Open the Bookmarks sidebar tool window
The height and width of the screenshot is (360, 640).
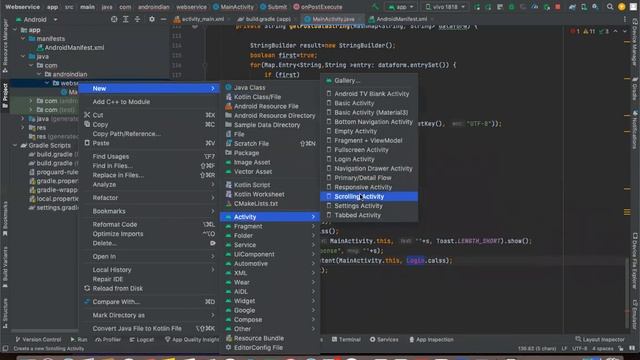point(5,218)
